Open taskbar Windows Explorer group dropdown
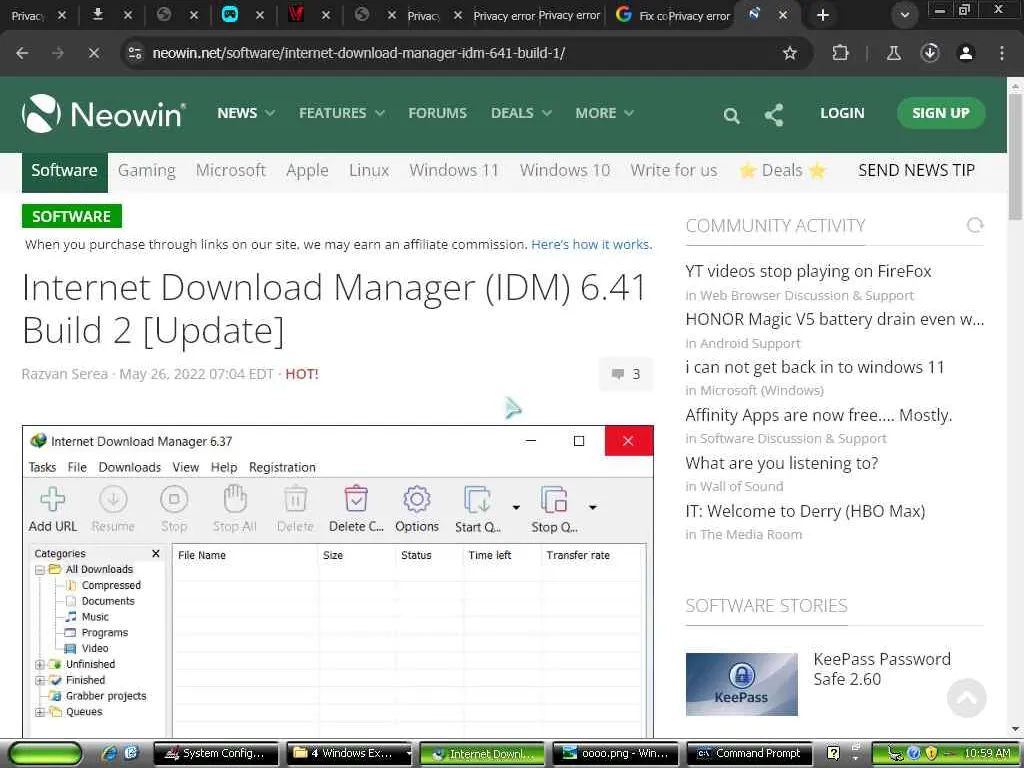Image resolution: width=1024 pixels, height=768 pixels. point(409,753)
